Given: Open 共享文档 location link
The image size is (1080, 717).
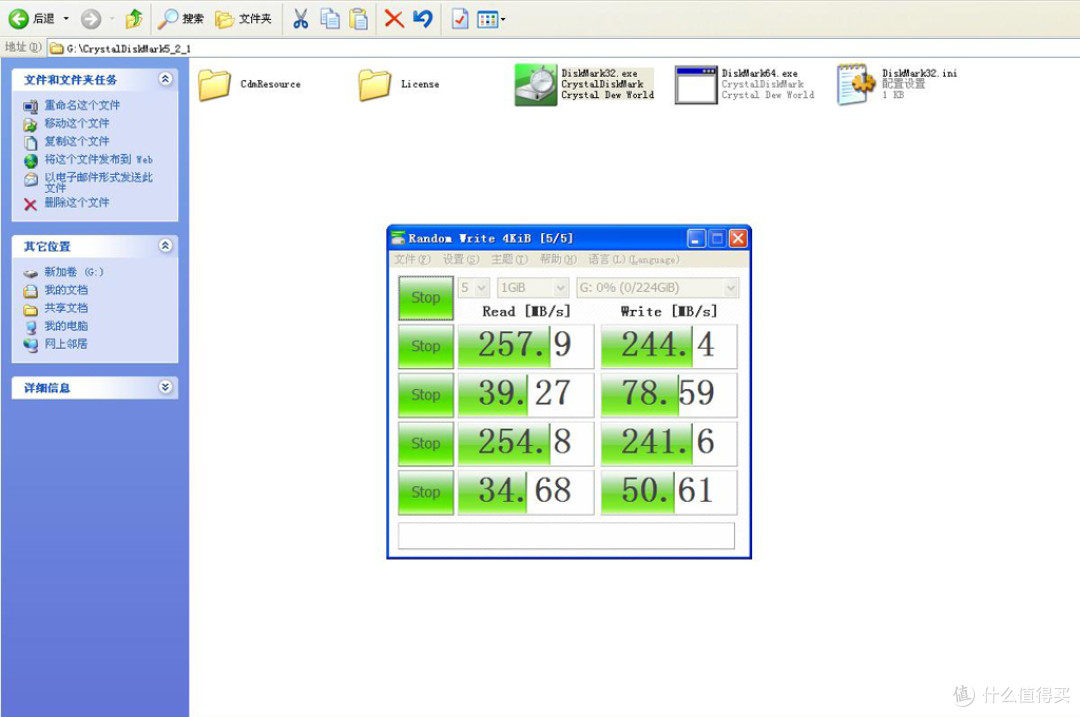Looking at the screenshot, I should pyautogui.click(x=66, y=308).
